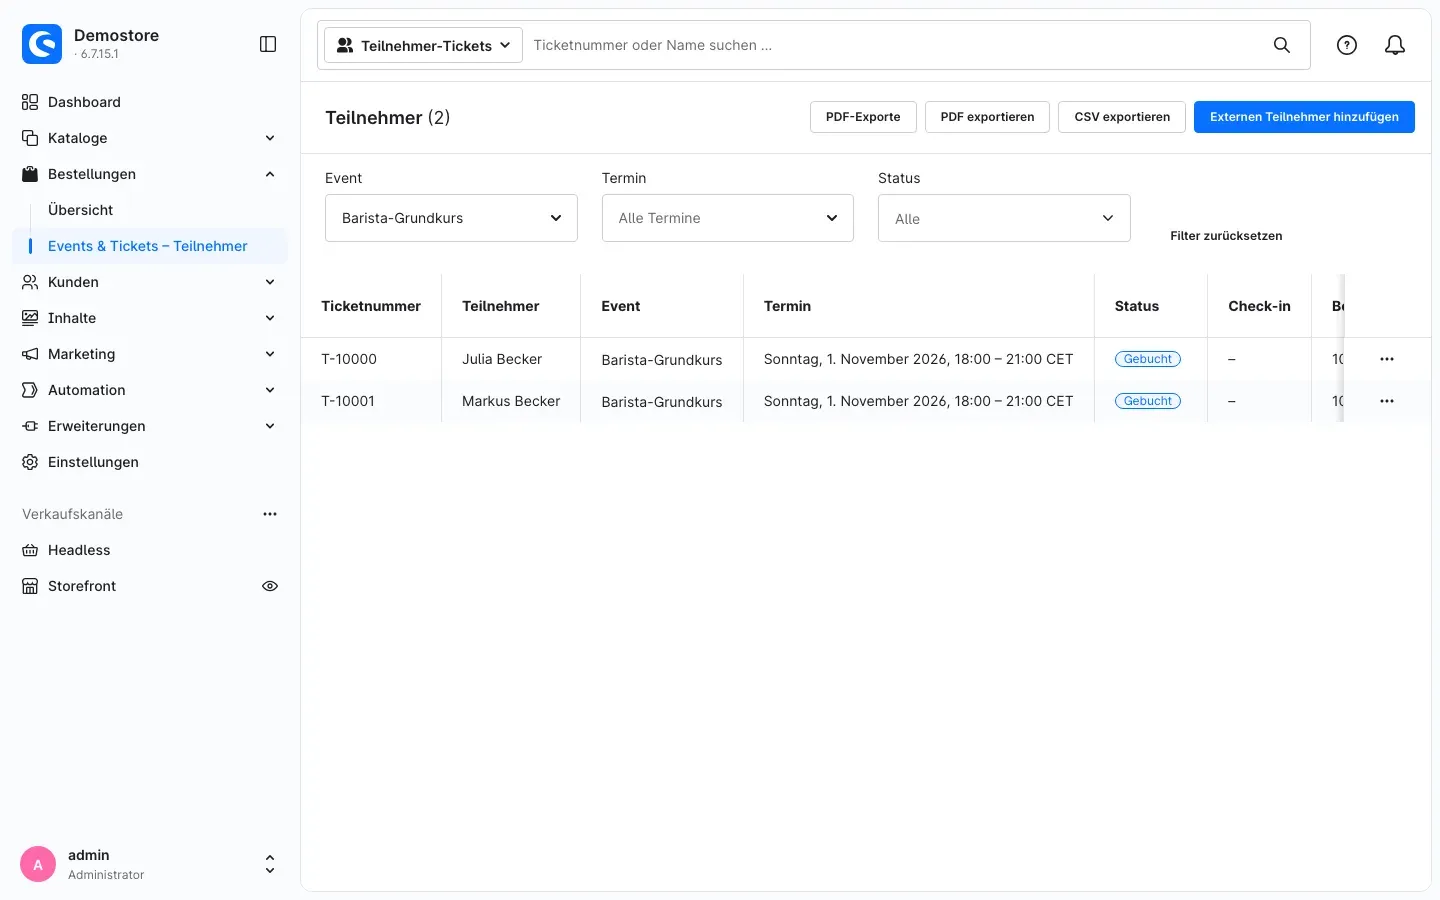
Task: Open Verkaufskanäle more options dots
Action: (270, 514)
